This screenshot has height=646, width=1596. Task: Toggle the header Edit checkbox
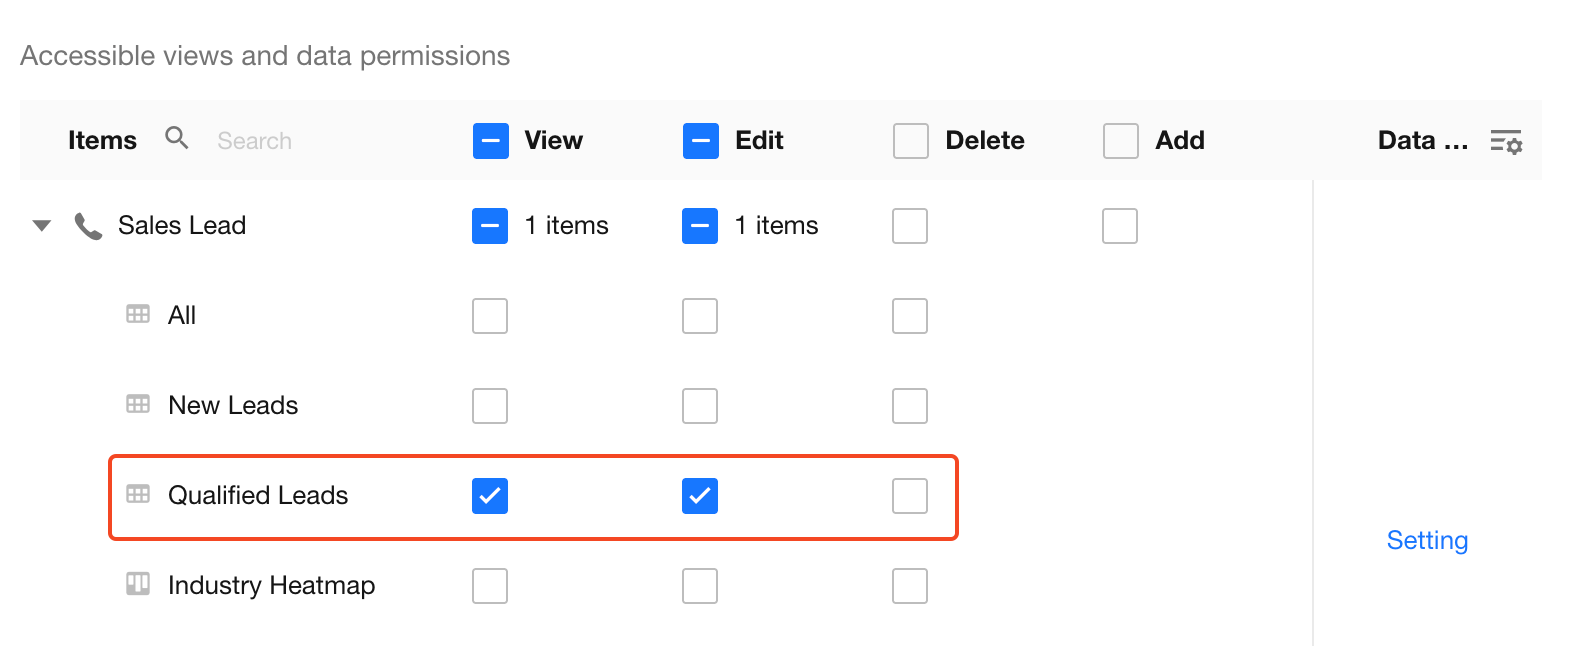tap(701, 141)
